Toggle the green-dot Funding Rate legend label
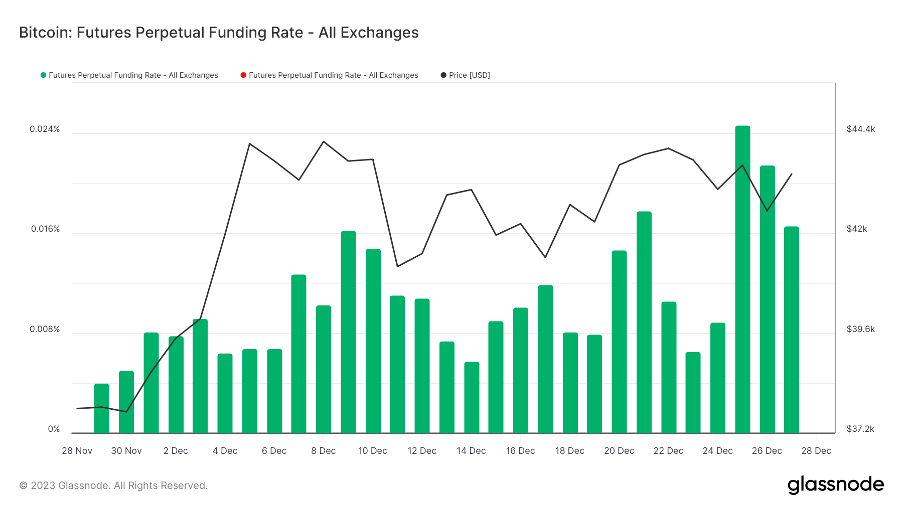 point(133,75)
